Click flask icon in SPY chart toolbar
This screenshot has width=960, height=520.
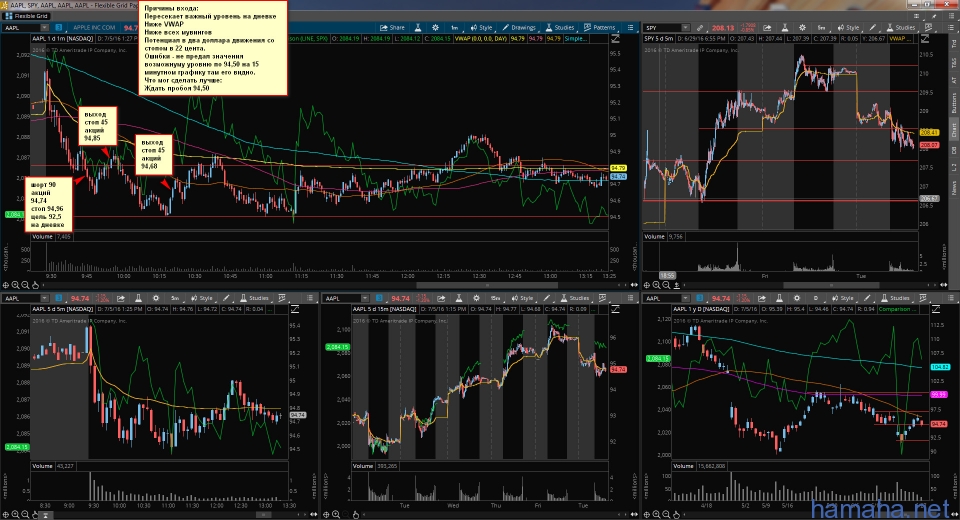click(x=784, y=28)
